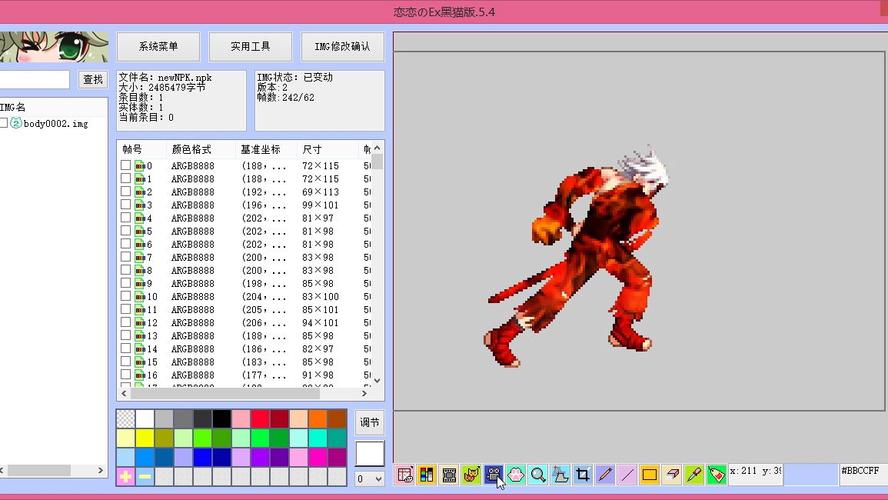Click the current color preview box

click(x=370, y=454)
